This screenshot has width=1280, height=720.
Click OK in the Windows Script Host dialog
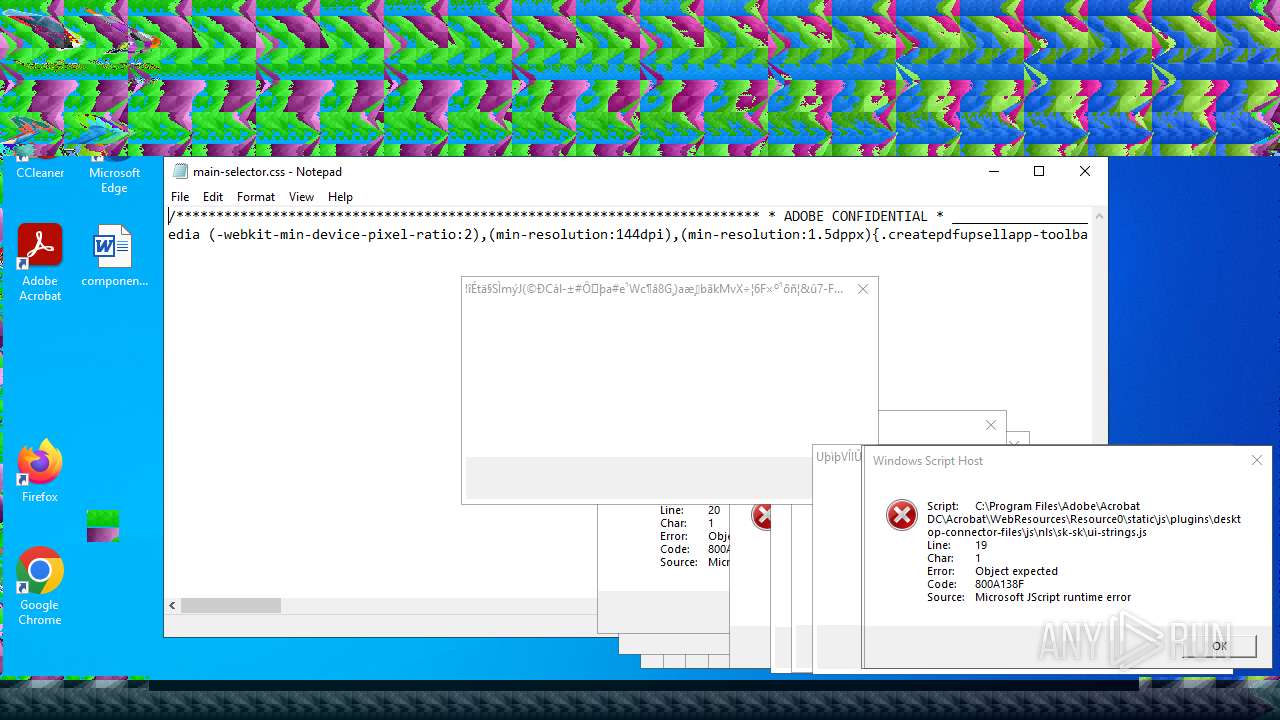1219,646
